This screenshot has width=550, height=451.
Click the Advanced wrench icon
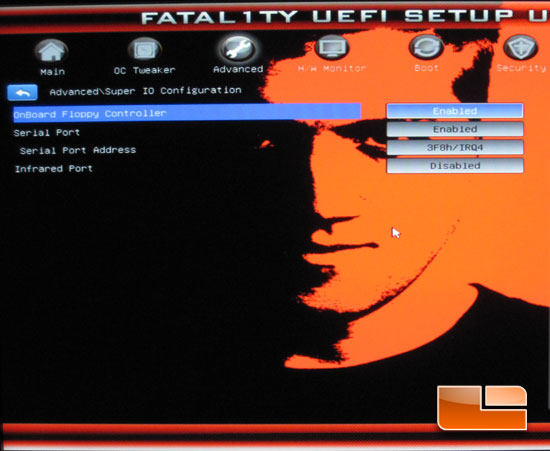238,49
